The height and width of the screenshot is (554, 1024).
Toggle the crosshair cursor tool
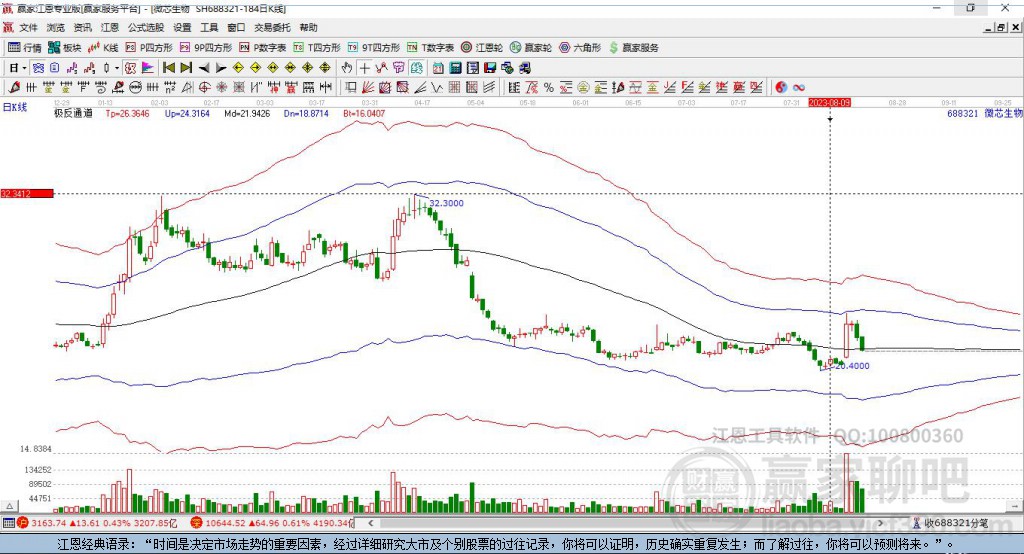click(364, 68)
